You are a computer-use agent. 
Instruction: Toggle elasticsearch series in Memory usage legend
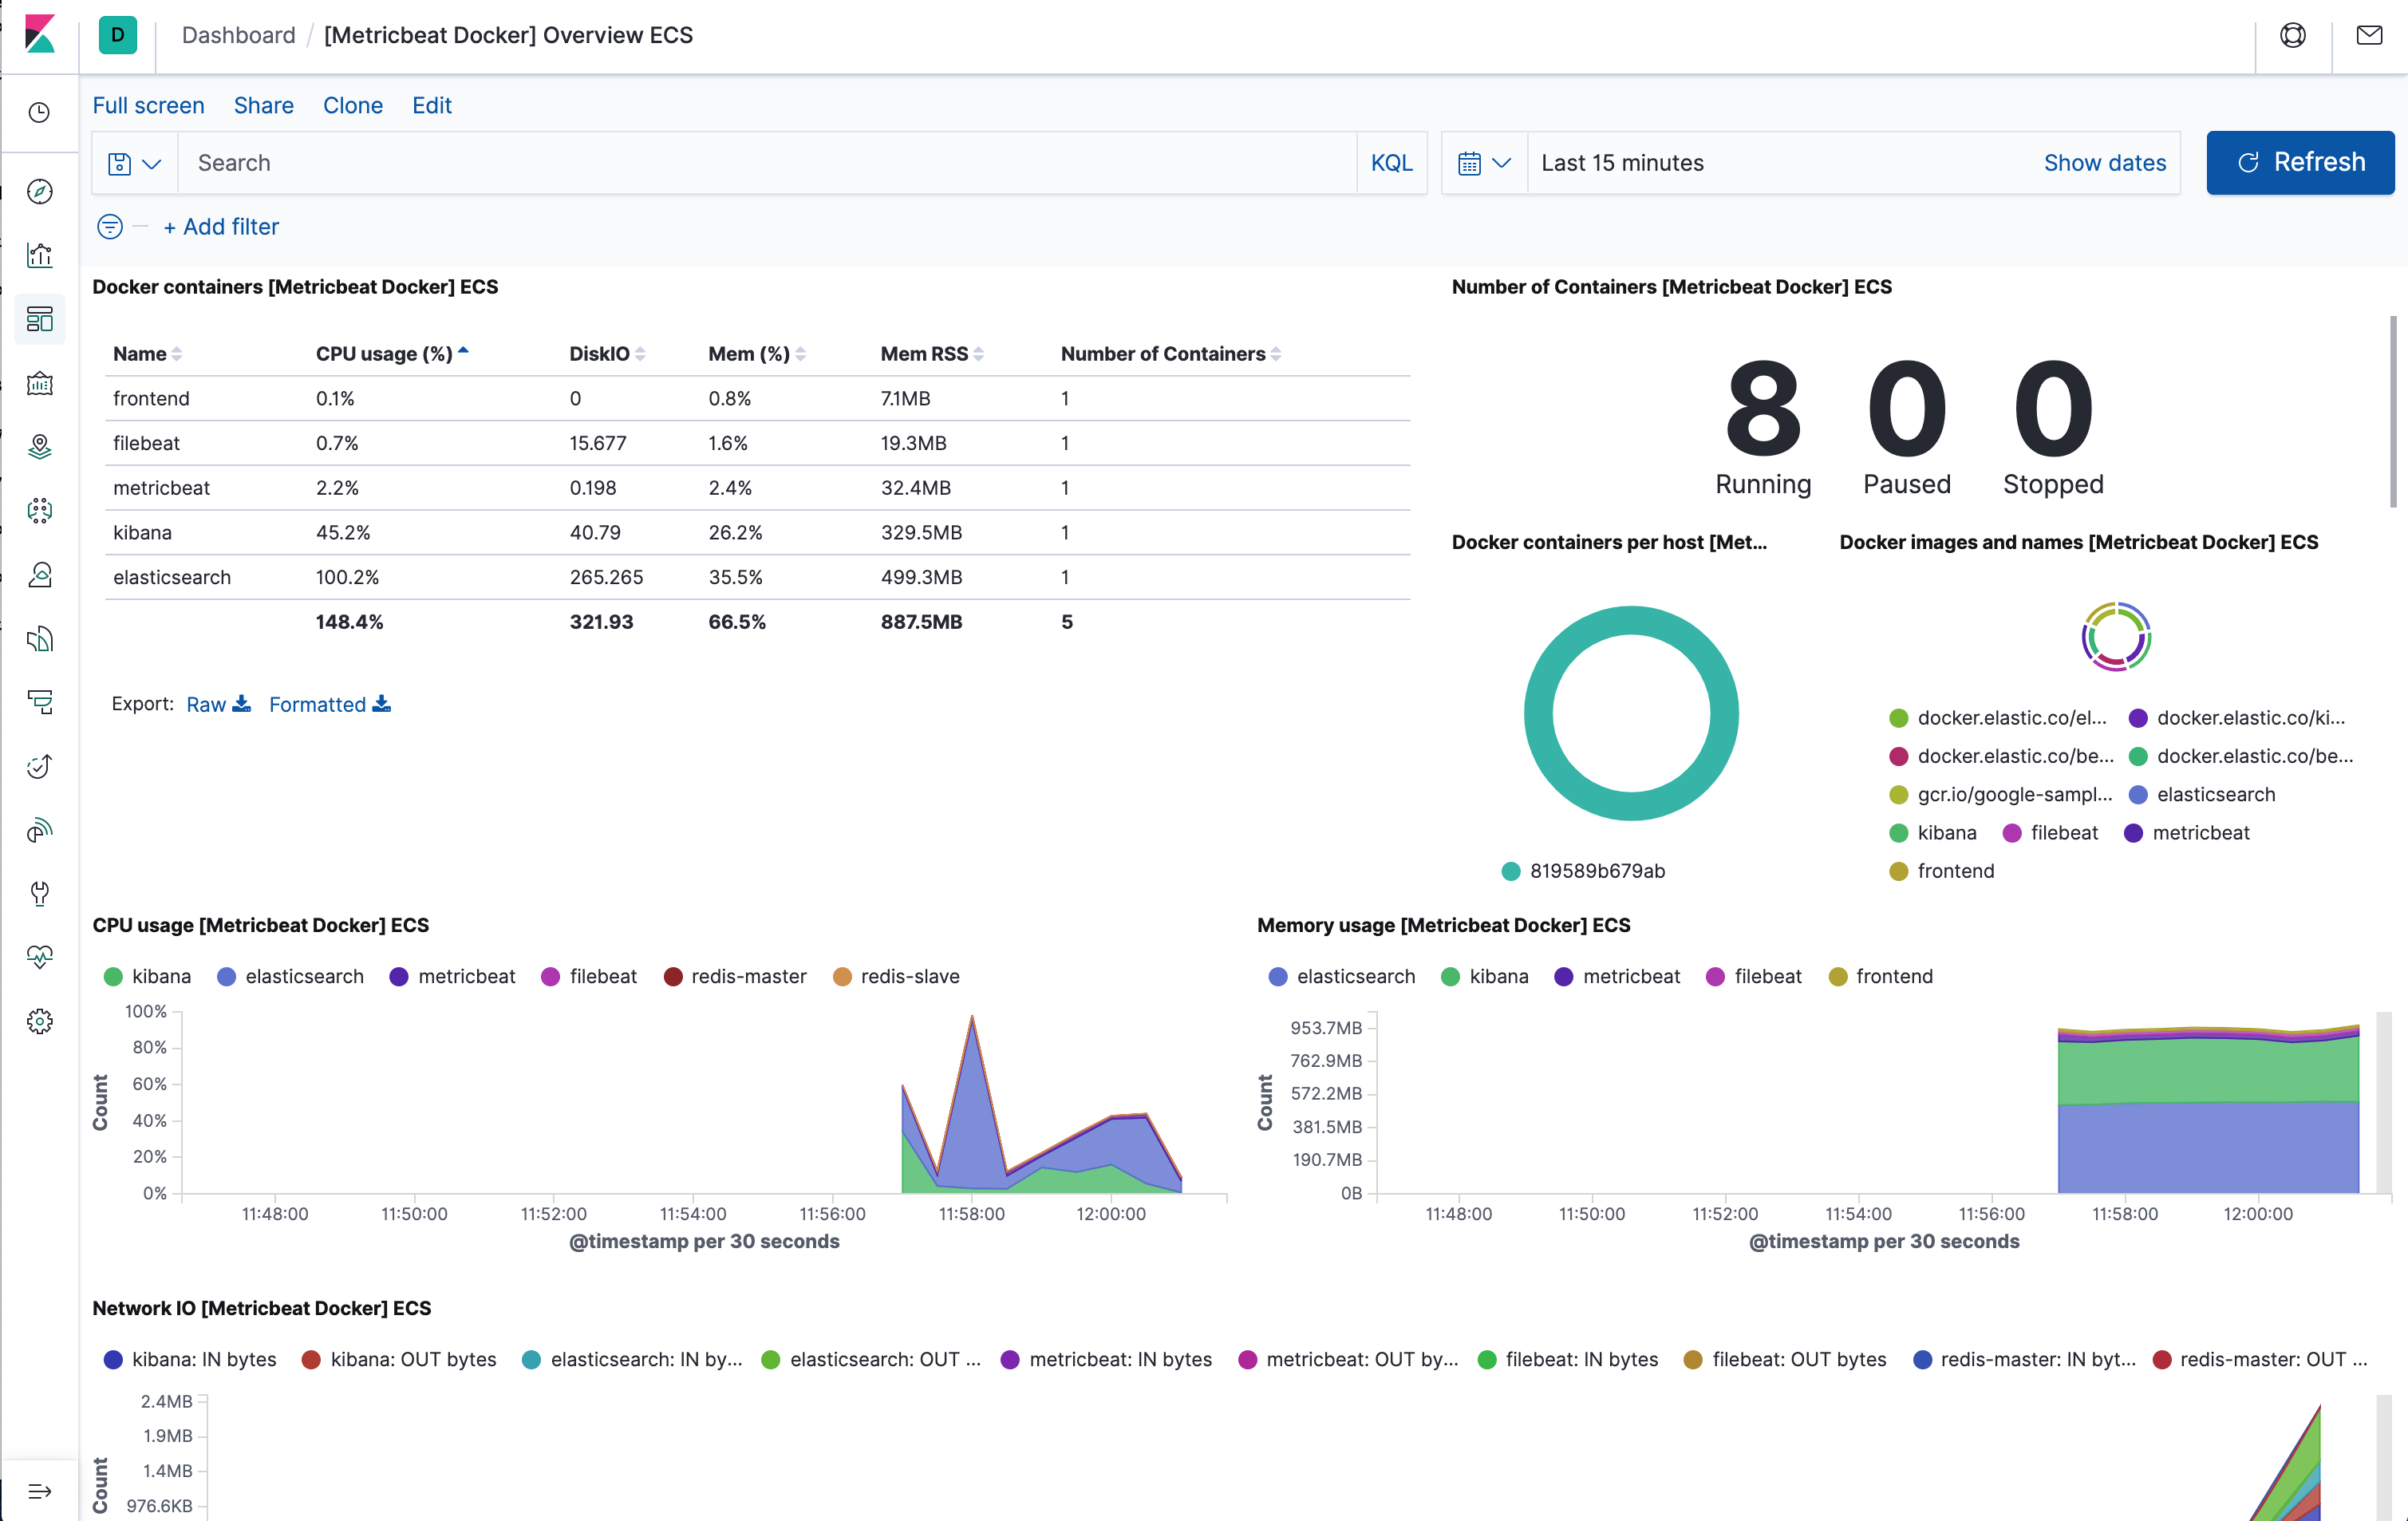(x=1355, y=976)
